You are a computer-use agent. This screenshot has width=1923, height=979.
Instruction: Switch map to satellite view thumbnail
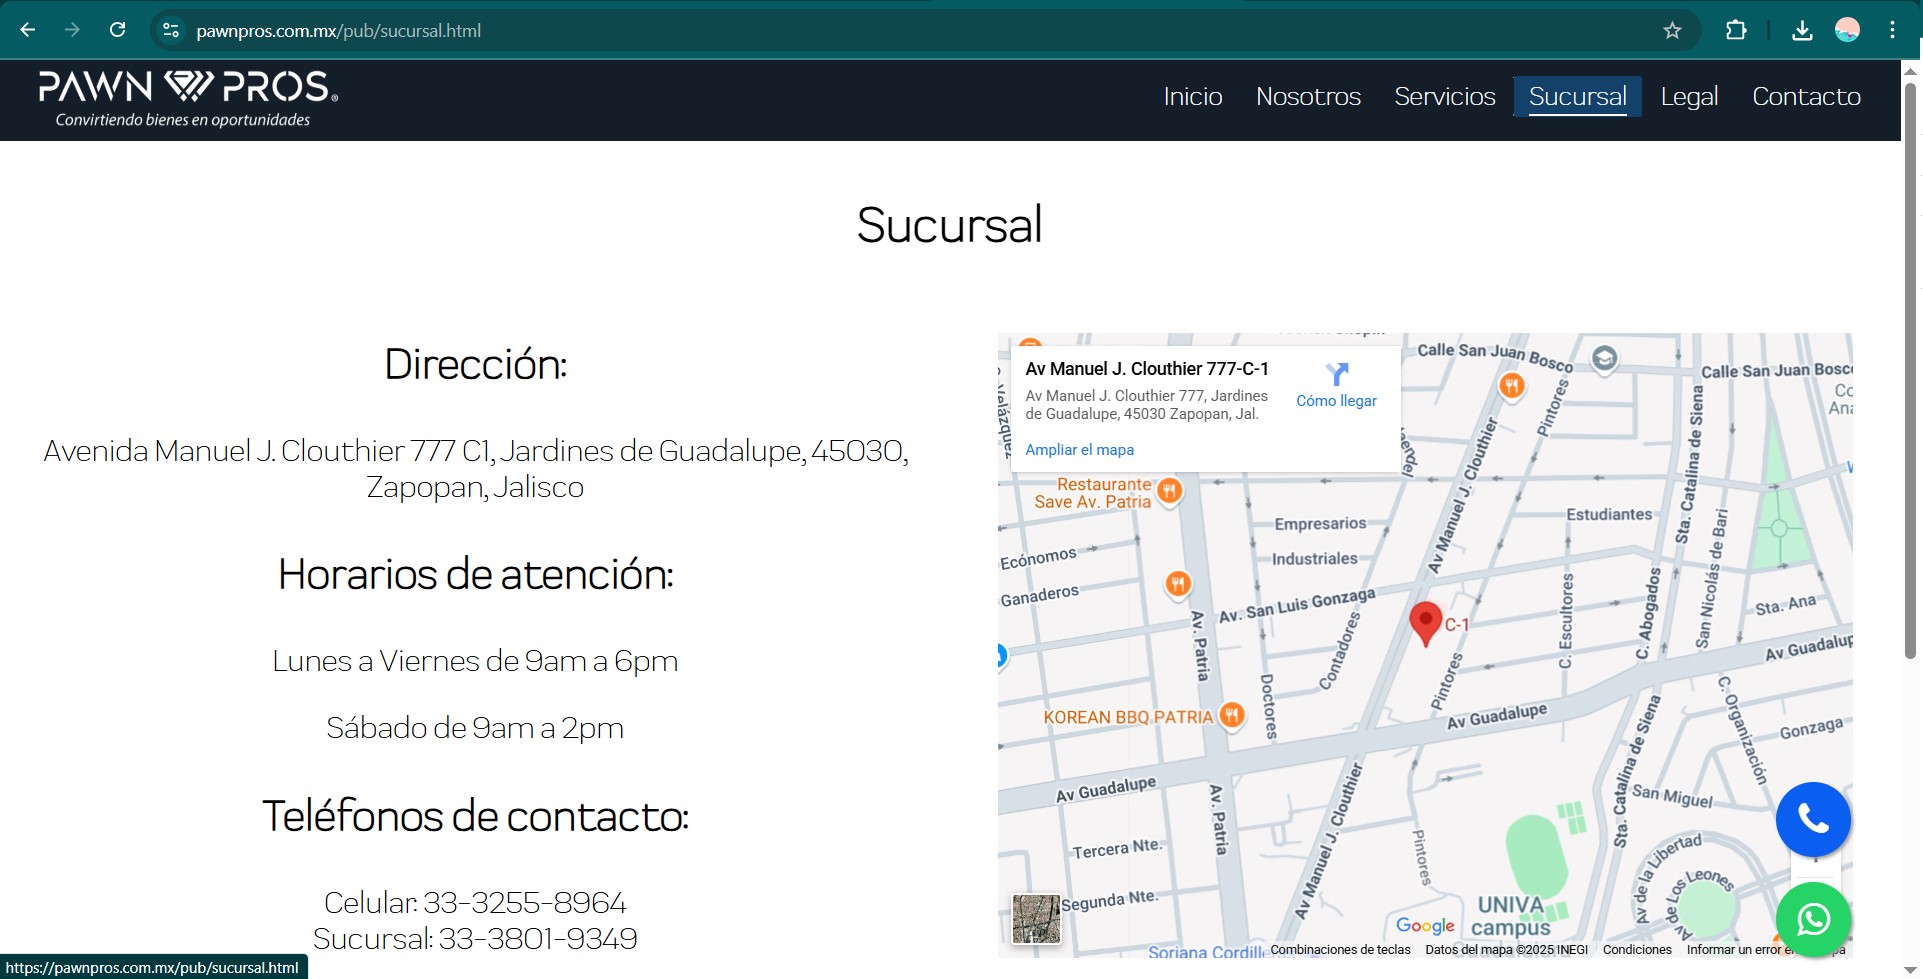click(x=1036, y=919)
